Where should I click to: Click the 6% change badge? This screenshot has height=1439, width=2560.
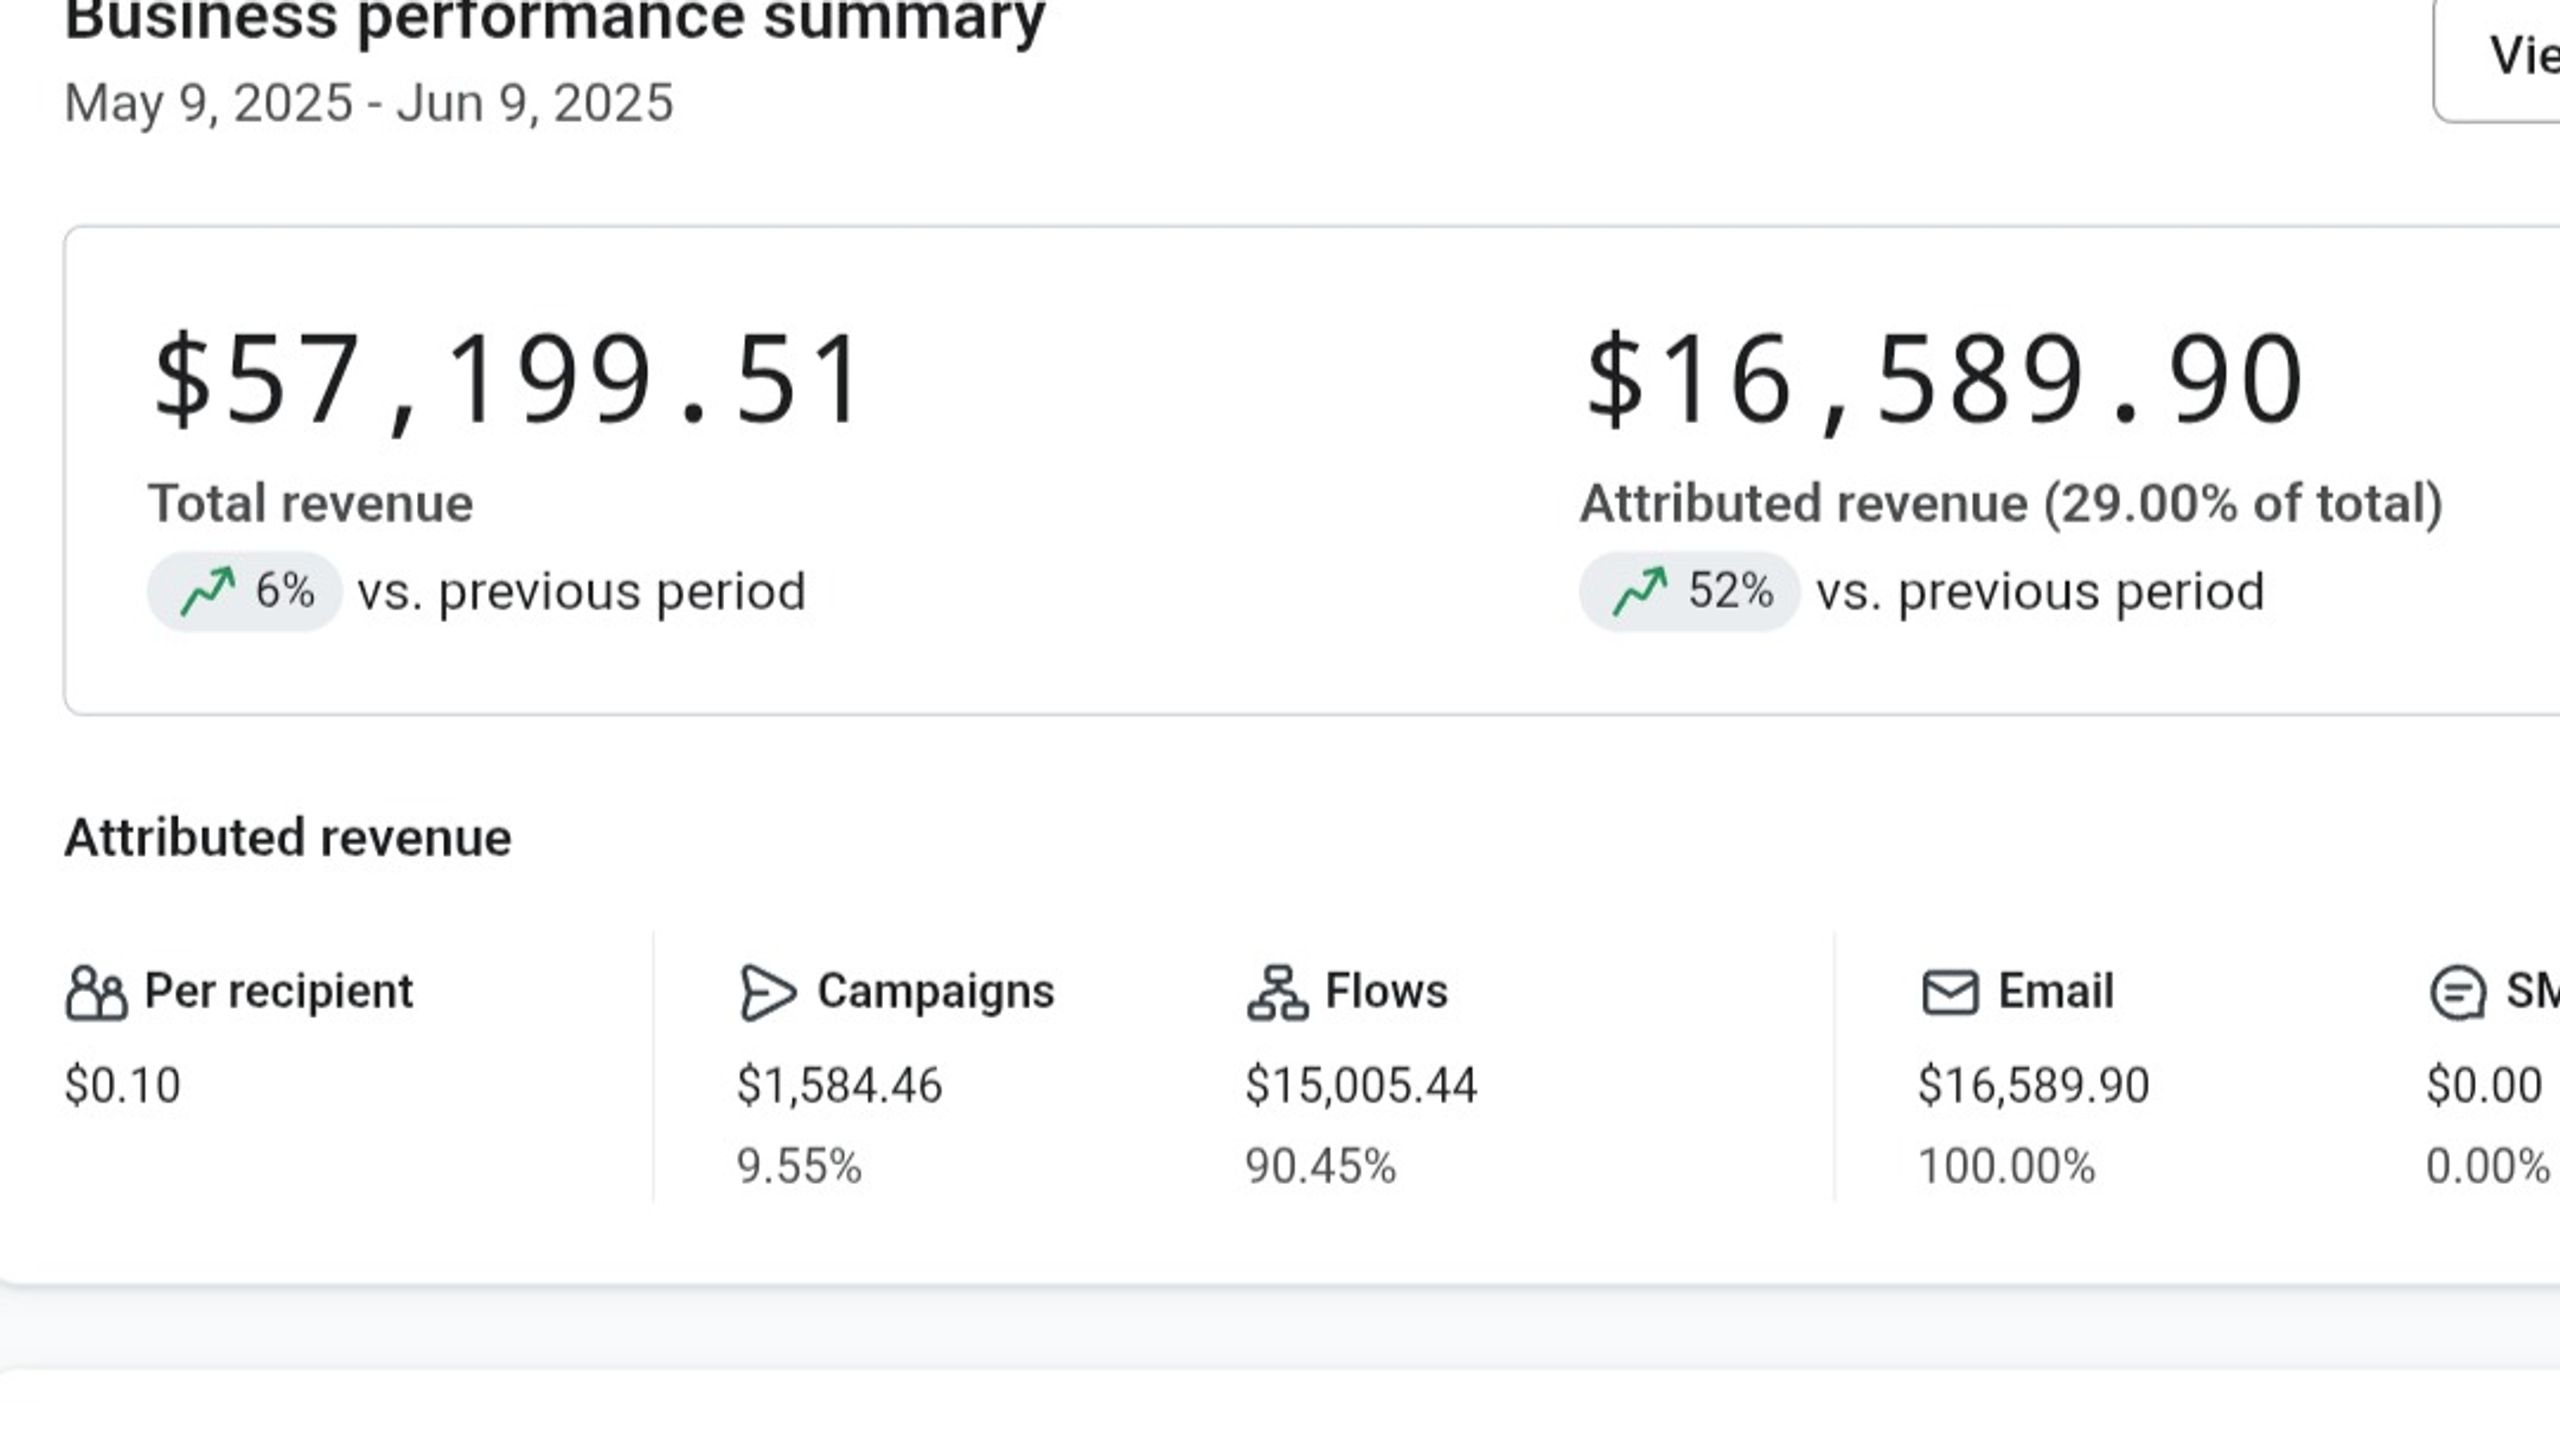click(245, 591)
